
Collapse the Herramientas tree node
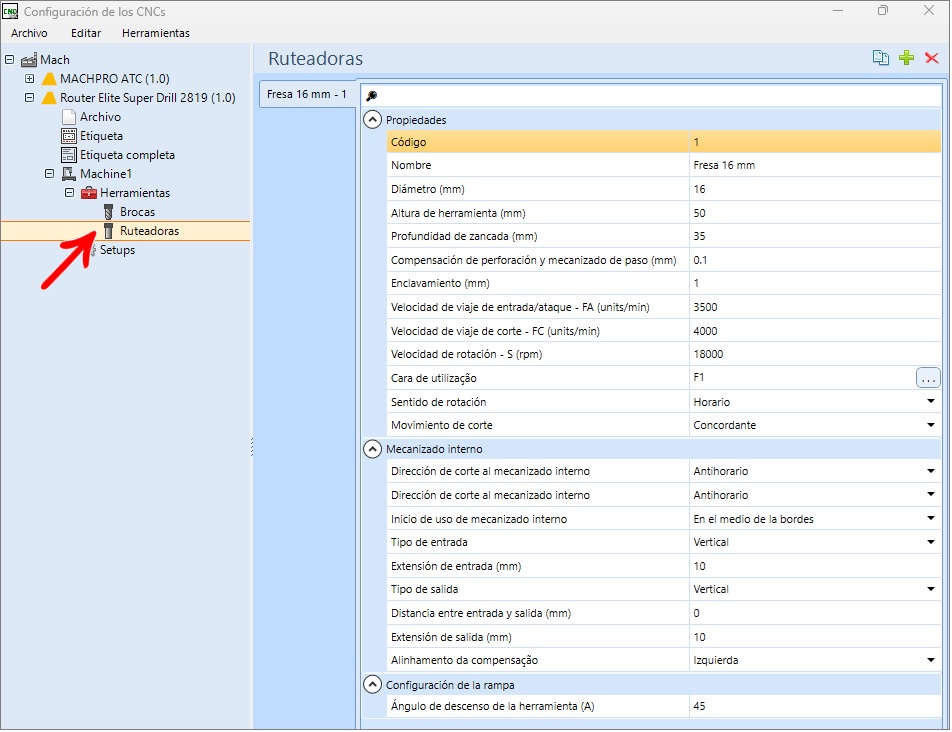(69, 192)
